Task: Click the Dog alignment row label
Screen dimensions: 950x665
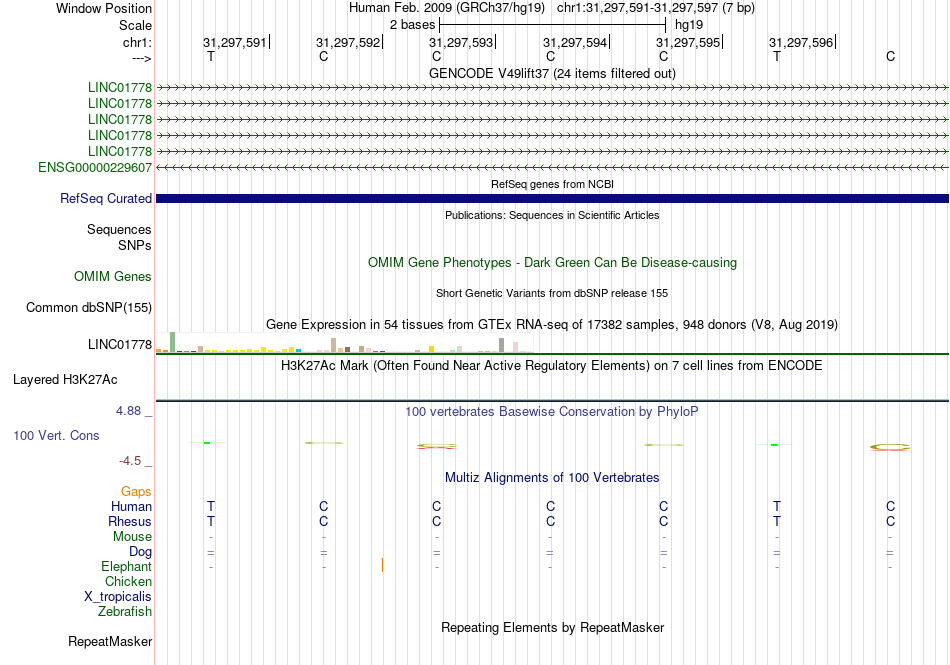Action: pos(140,552)
